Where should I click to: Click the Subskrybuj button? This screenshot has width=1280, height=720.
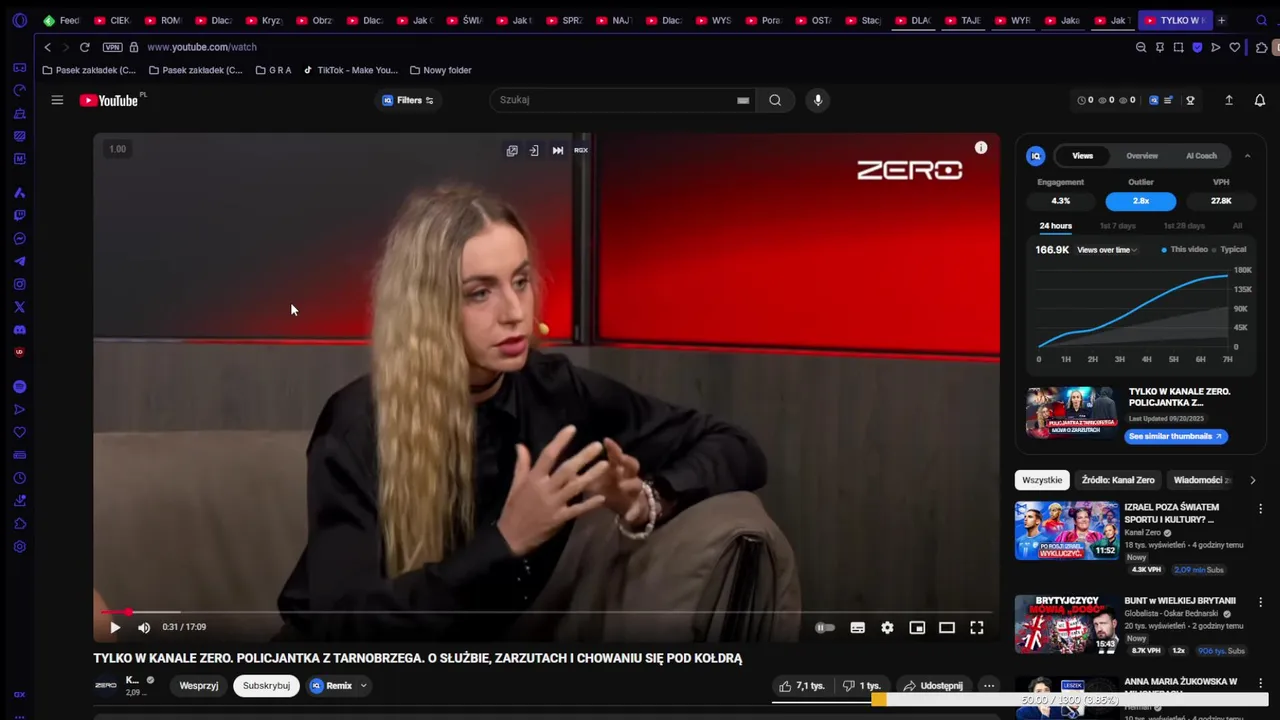[266, 686]
